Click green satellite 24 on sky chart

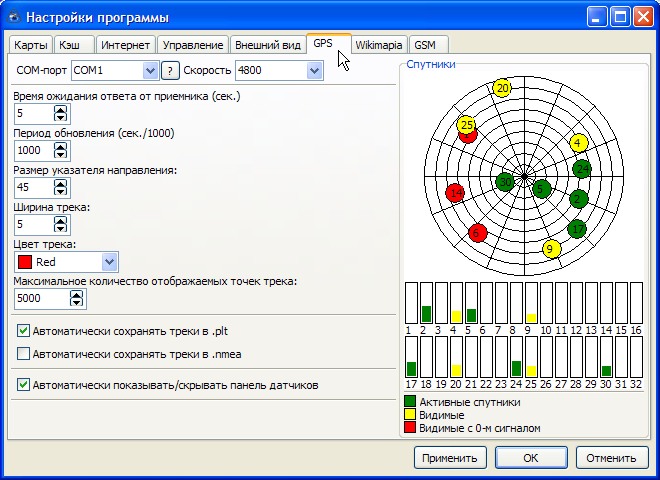(x=582, y=168)
